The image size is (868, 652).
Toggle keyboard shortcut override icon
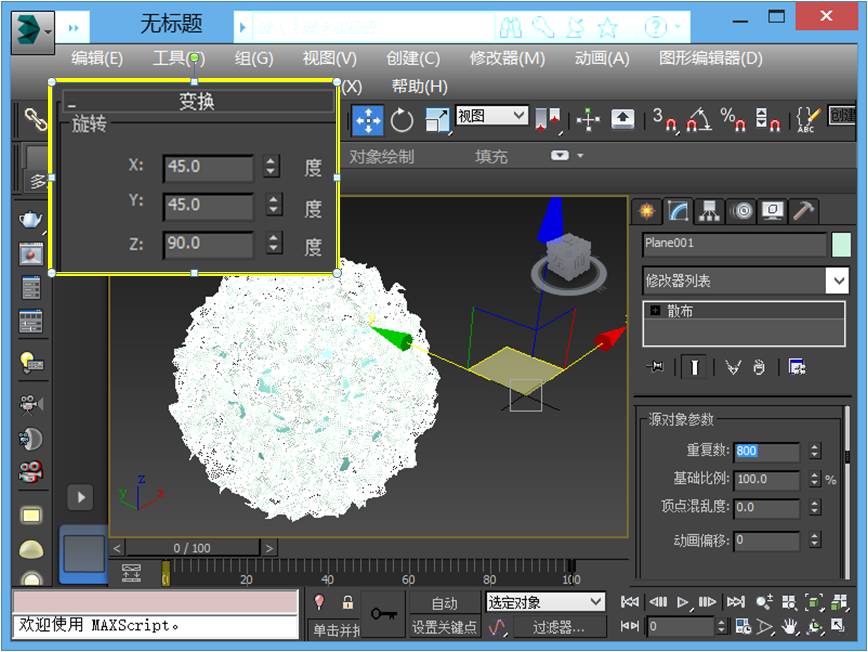(623, 118)
